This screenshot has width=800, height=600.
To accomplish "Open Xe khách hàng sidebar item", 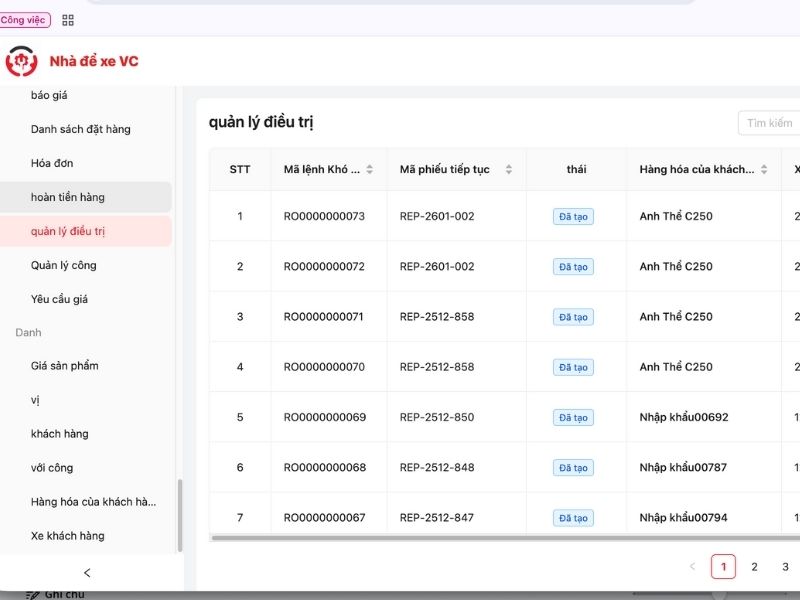I will 67,536.
